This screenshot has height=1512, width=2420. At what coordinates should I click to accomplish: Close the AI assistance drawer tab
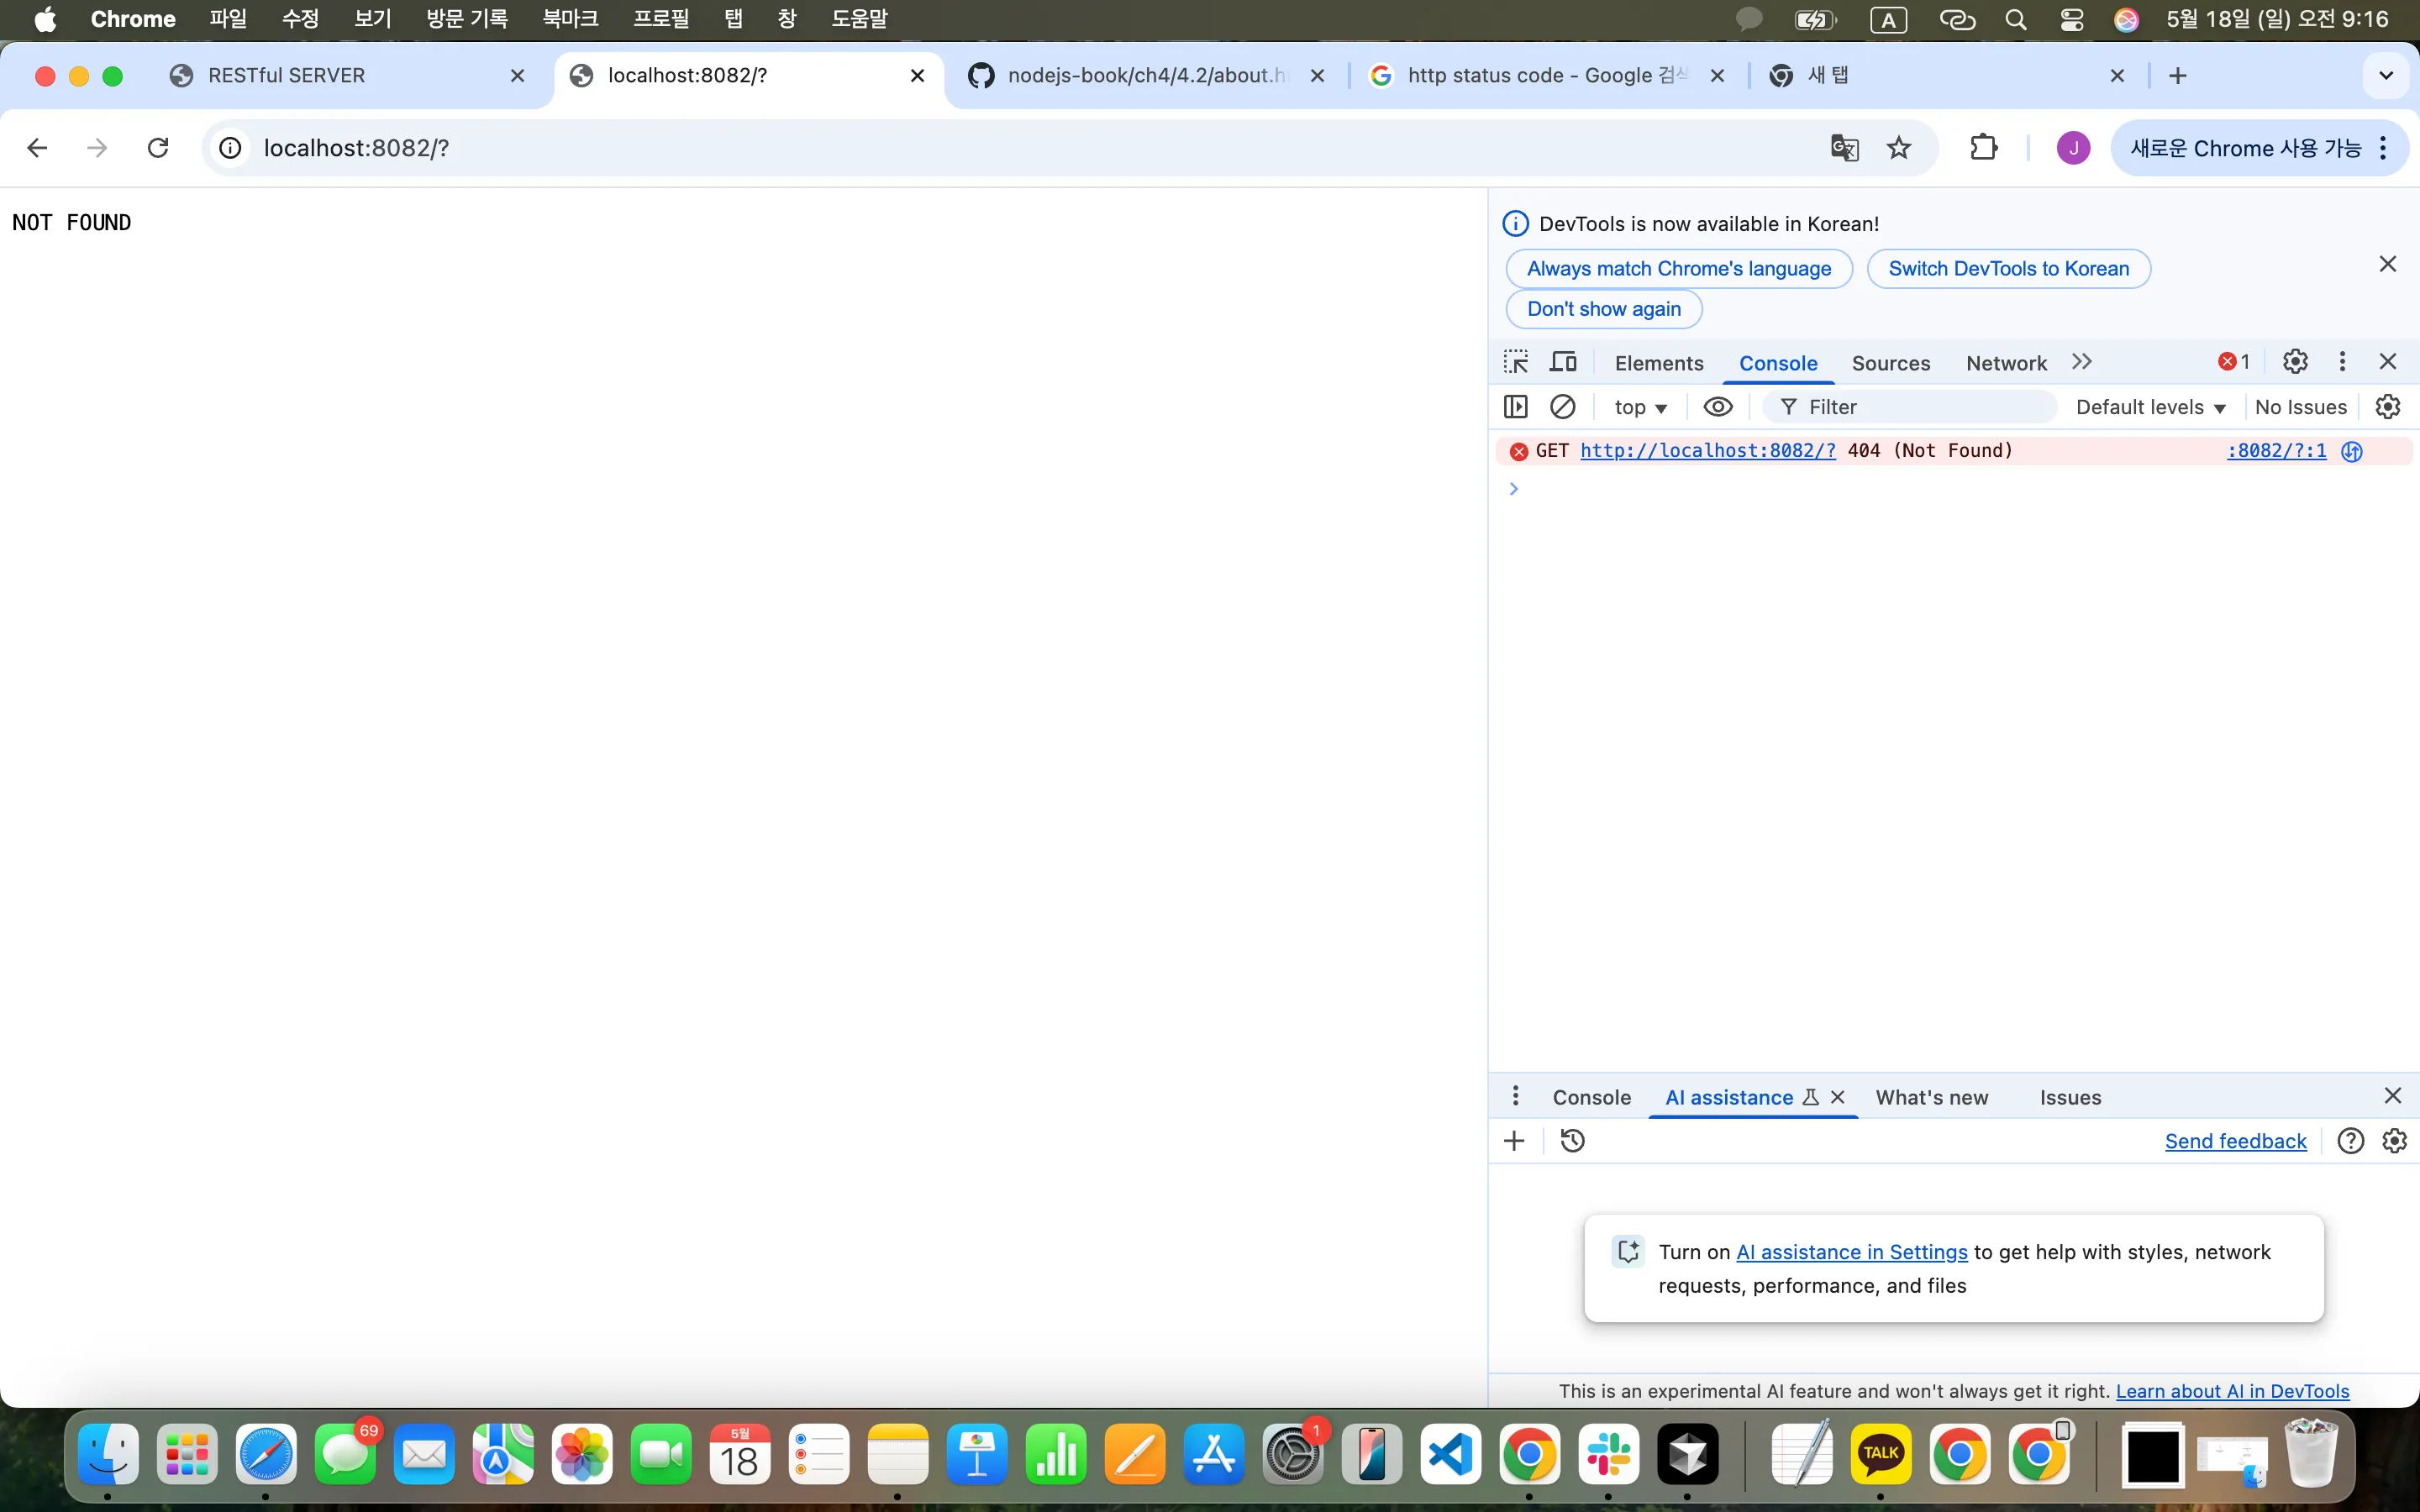1837,1097
